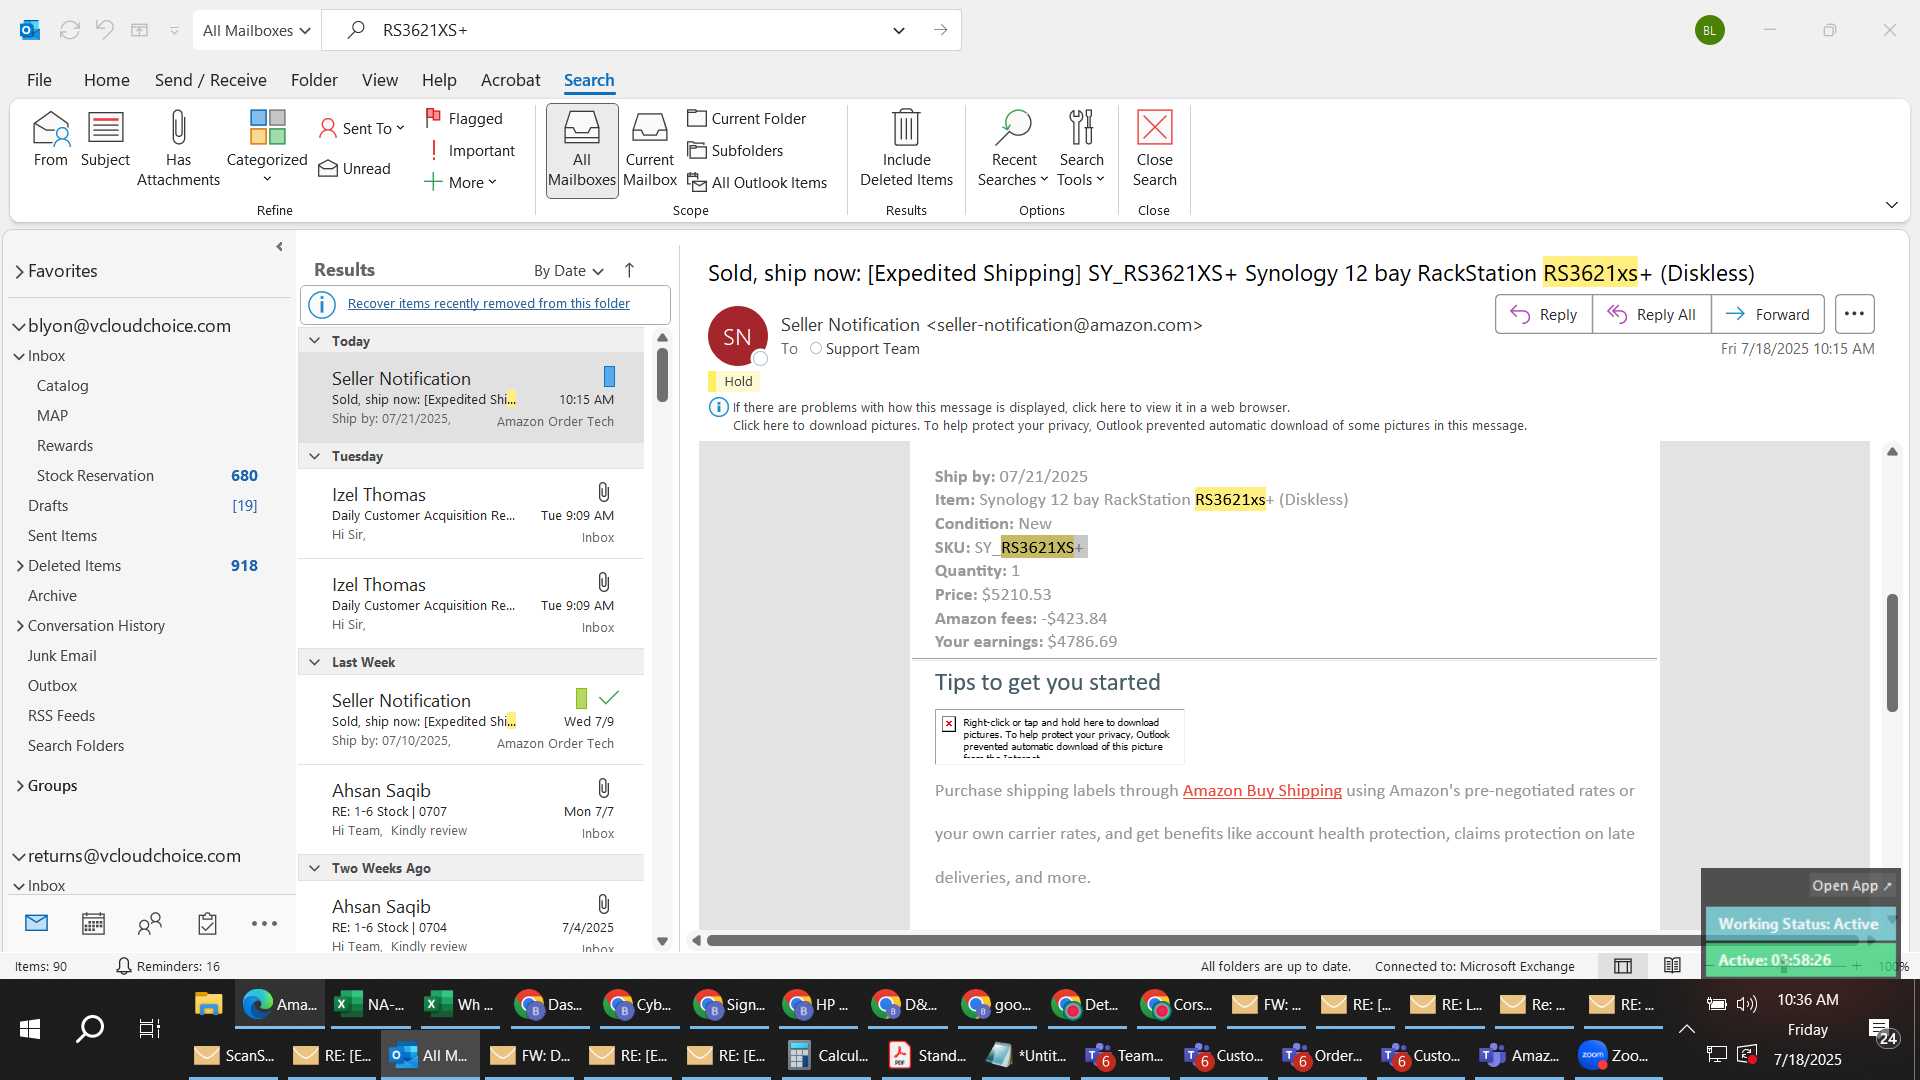Expand the More refine options dropdown
The height and width of the screenshot is (1080, 1920).
pyautogui.click(x=460, y=182)
